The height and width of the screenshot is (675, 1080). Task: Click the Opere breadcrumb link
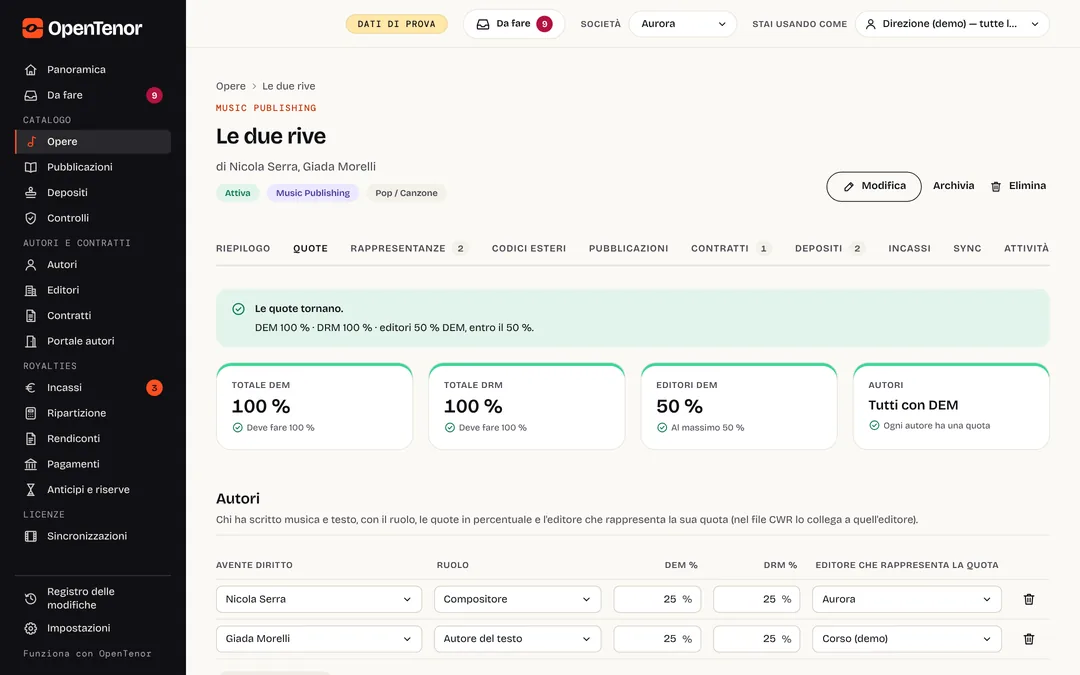click(231, 86)
